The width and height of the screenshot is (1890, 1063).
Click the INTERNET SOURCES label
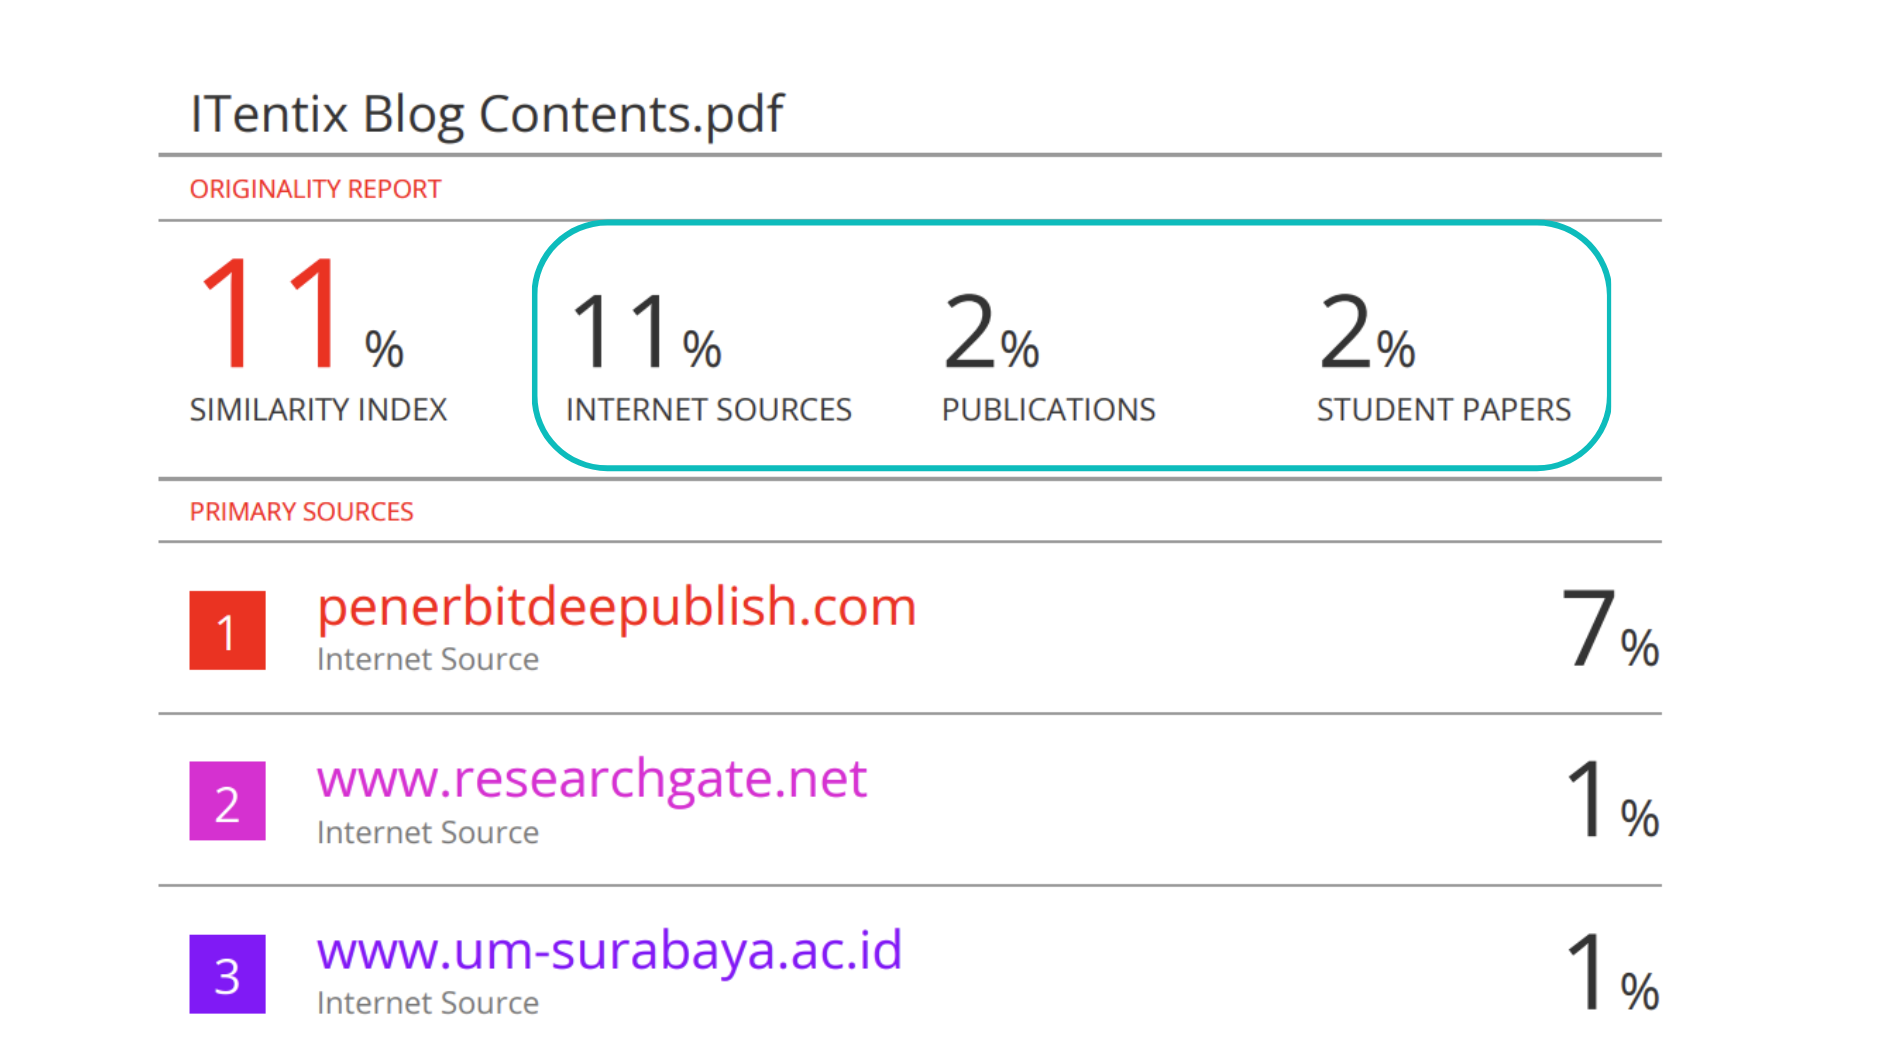[x=708, y=410]
